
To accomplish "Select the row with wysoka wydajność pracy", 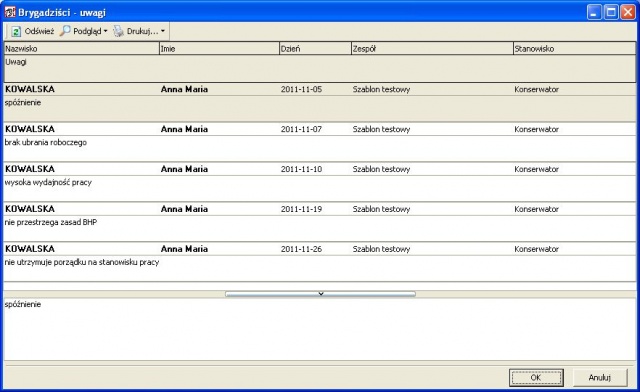I will coord(320,182).
